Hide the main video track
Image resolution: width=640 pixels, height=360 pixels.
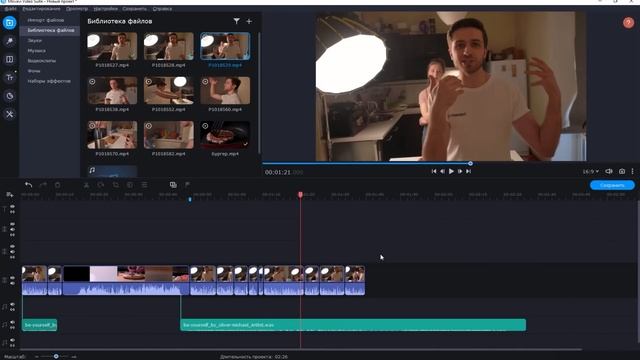[12, 278]
